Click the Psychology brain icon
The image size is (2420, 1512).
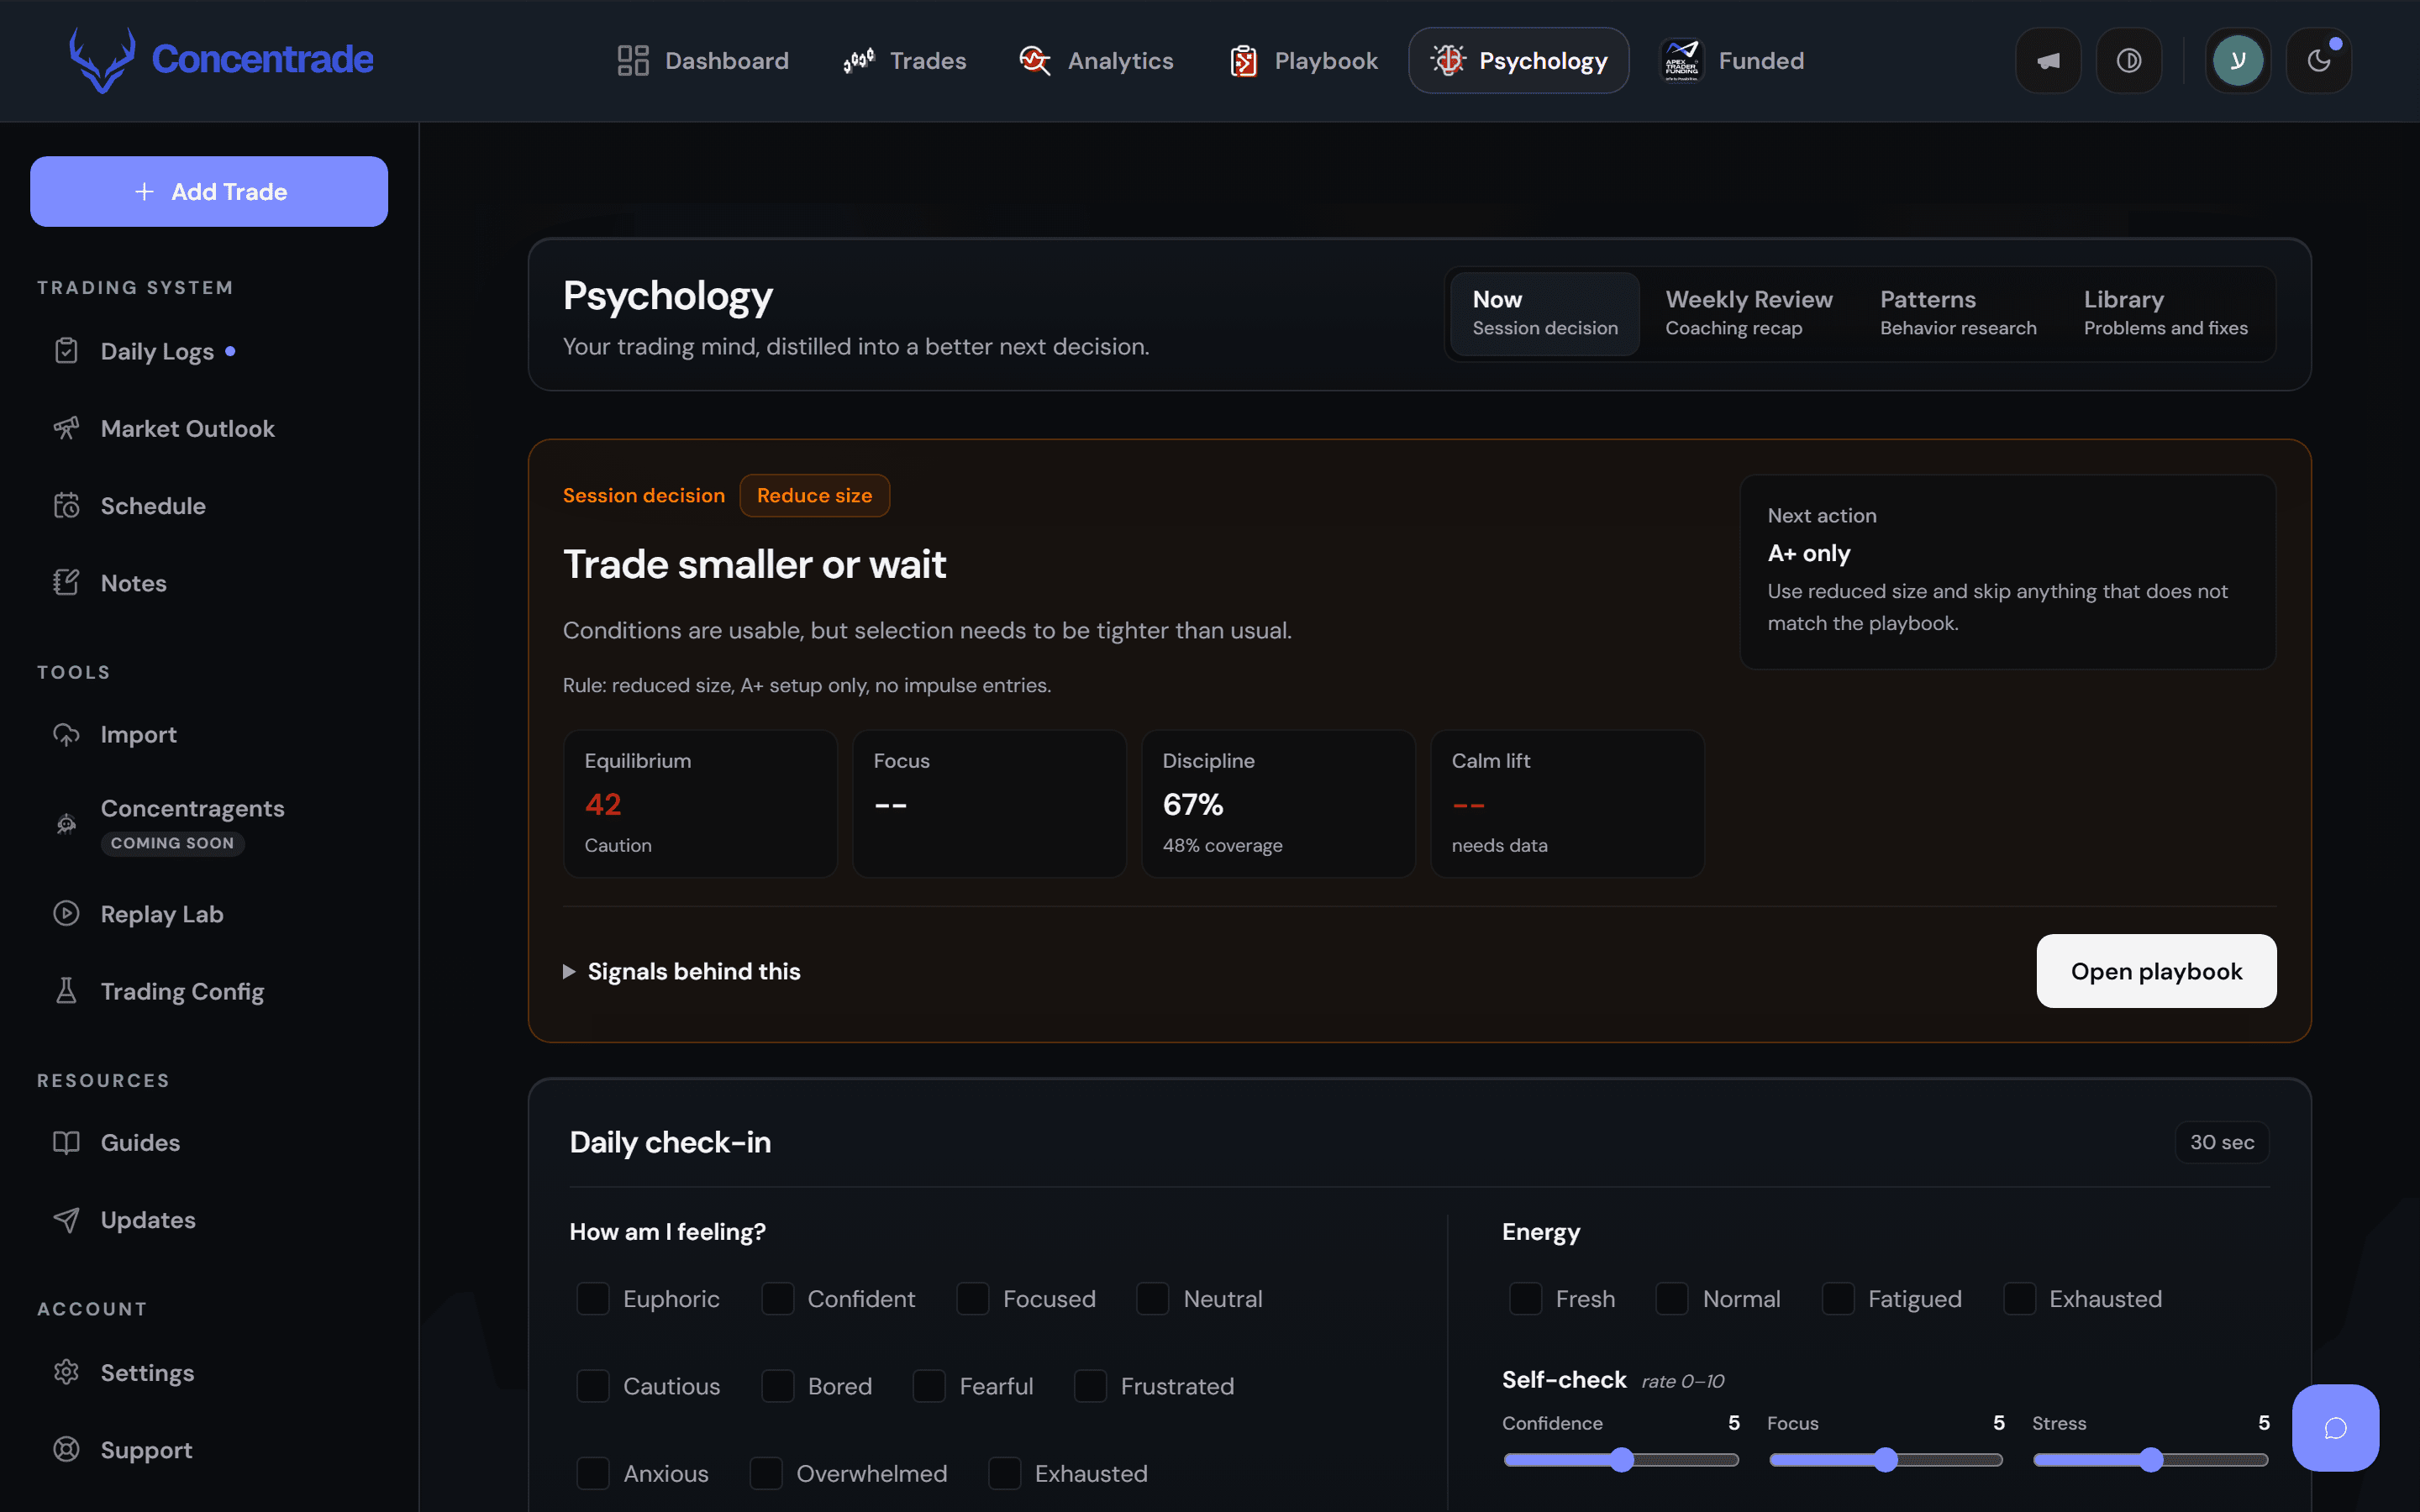click(1447, 61)
